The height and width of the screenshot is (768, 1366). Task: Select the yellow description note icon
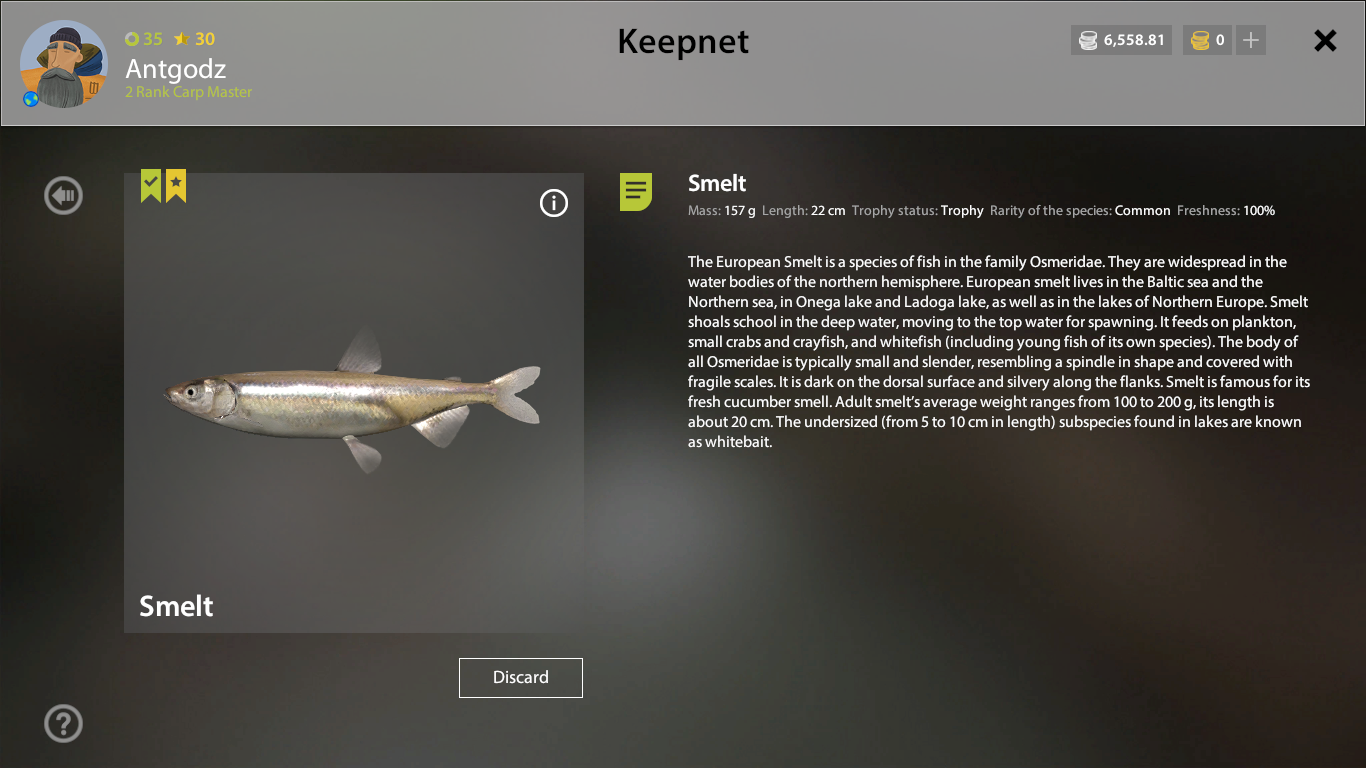pos(636,191)
